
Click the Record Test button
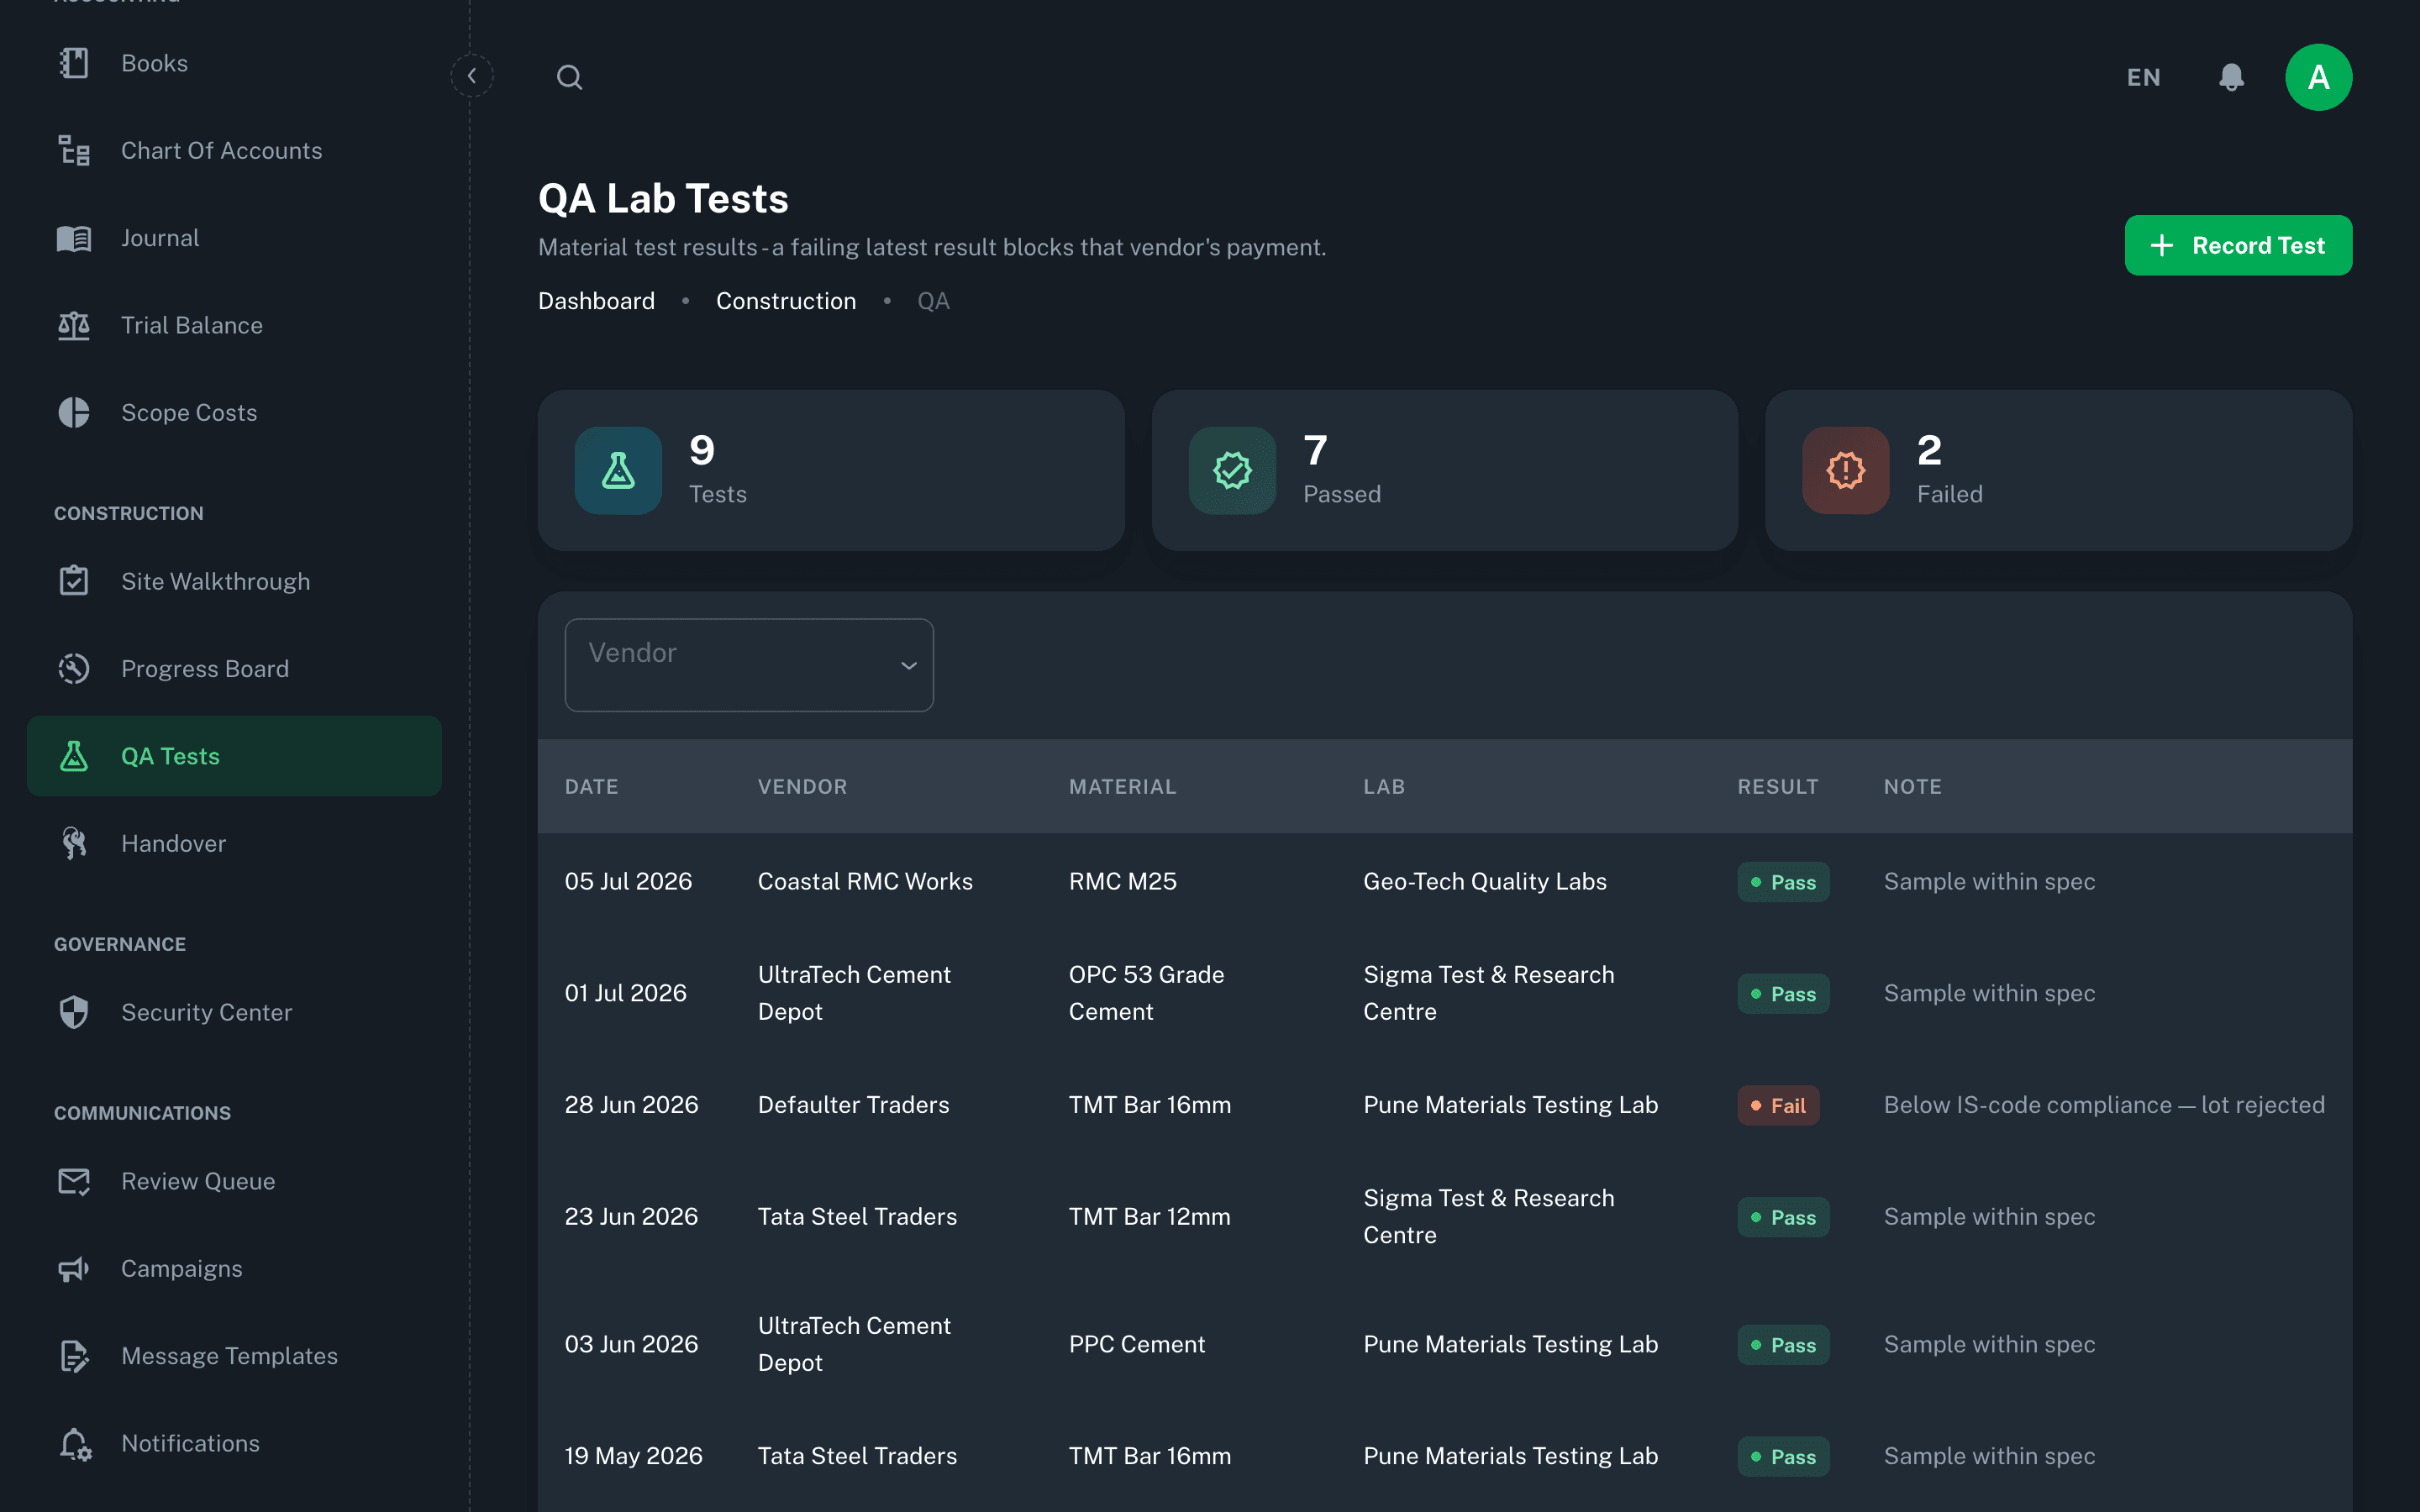click(x=2238, y=245)
